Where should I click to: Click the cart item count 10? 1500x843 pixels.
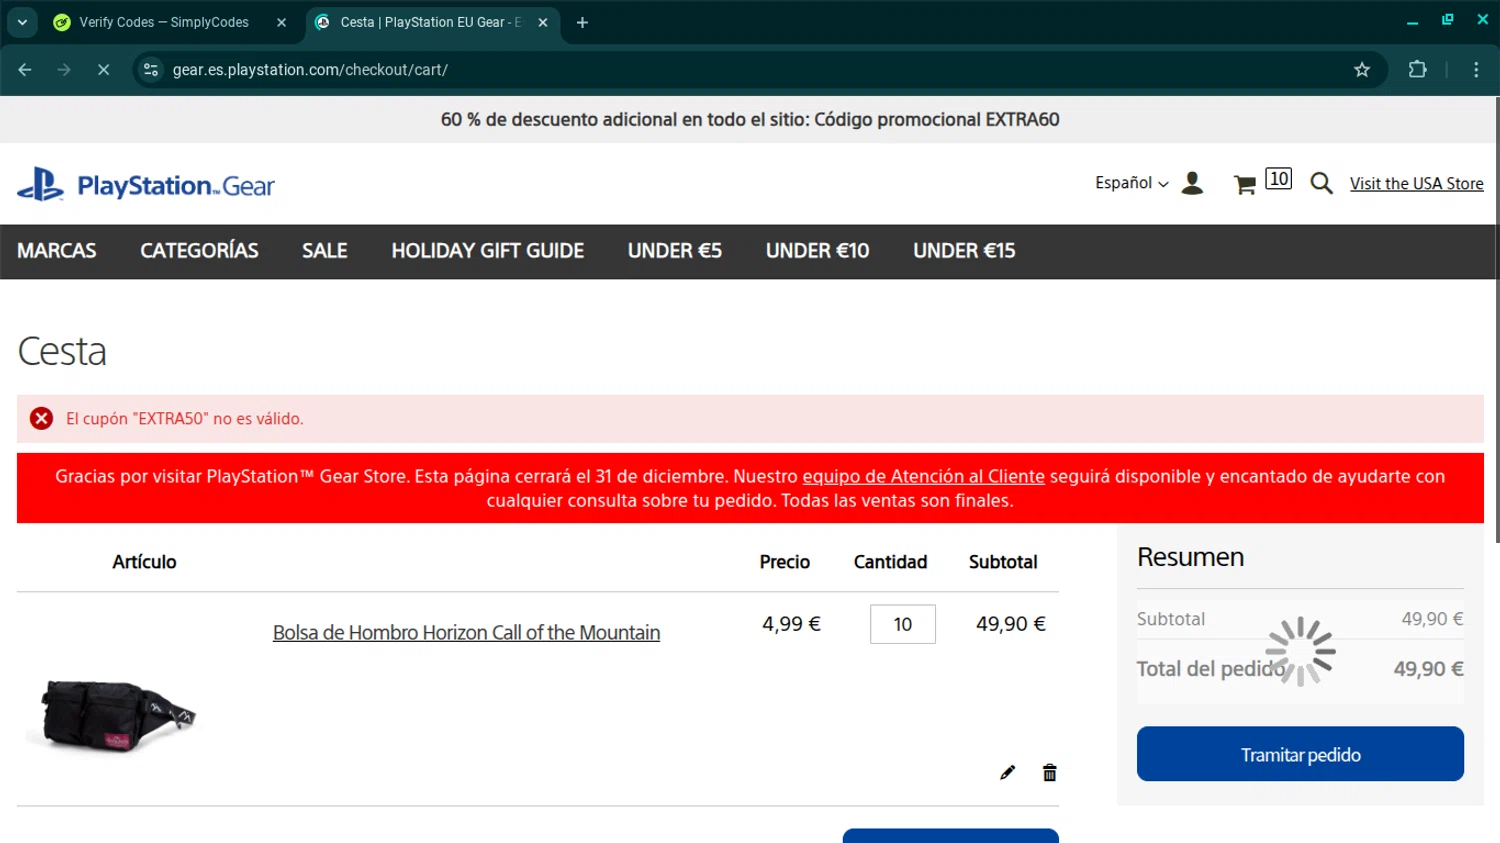click(1278, 179)
